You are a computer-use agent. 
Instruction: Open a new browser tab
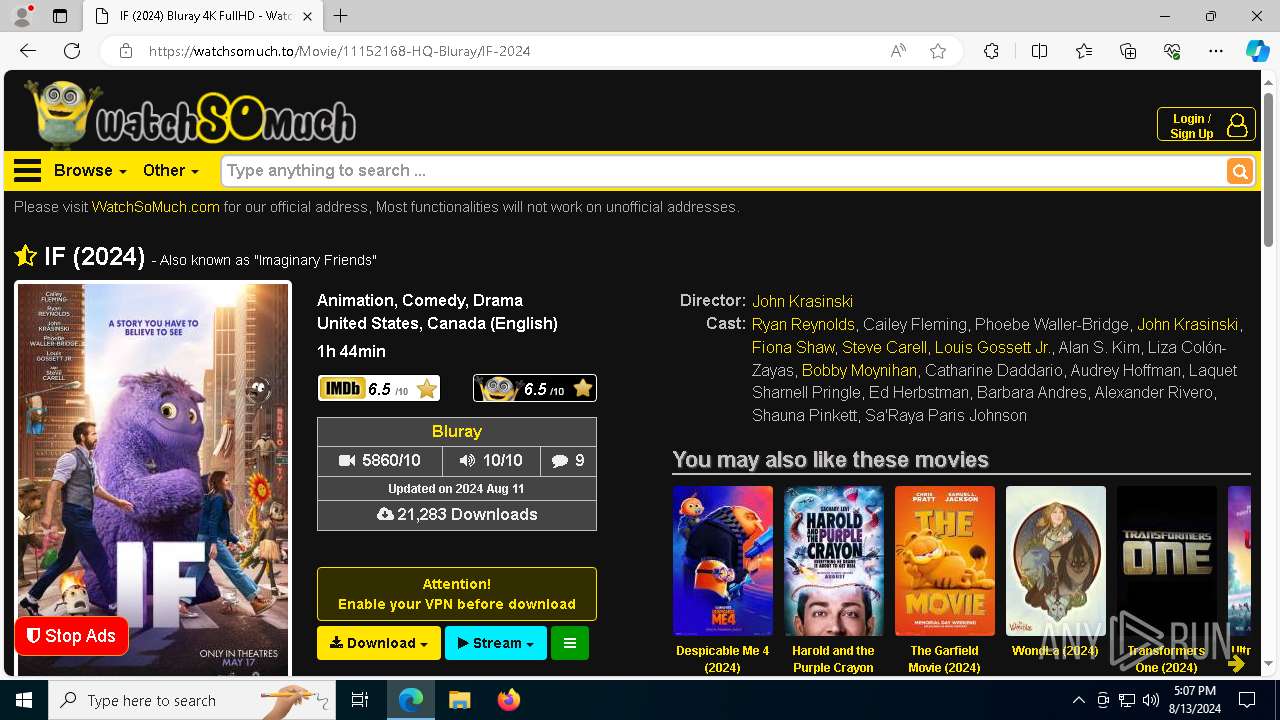[x=341, y=16]
